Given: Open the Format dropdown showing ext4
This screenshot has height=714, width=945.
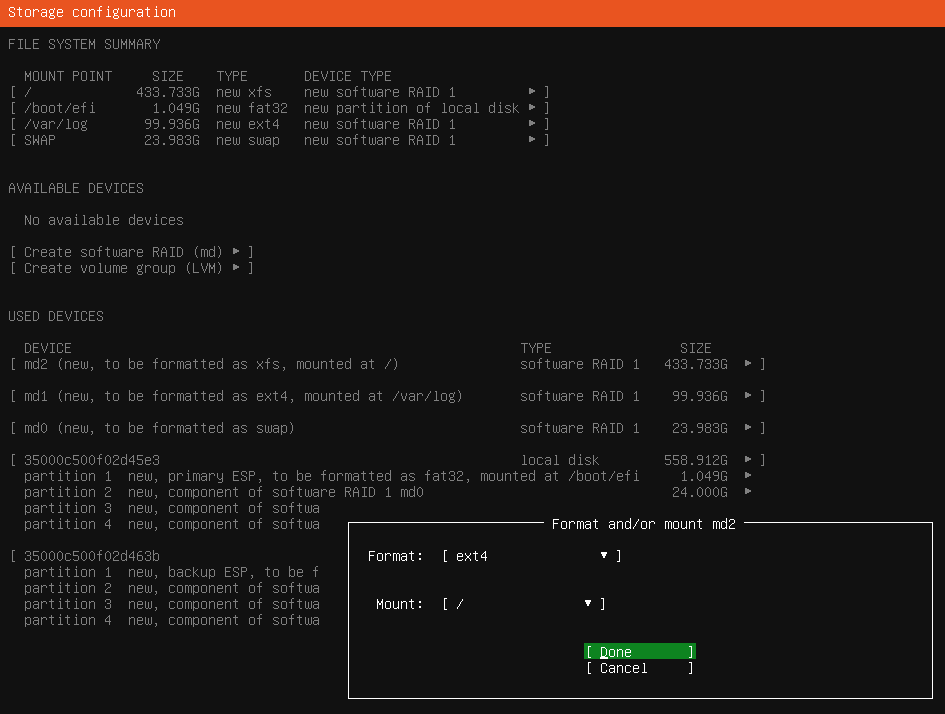Looking at the screenshot, I should pyautogui.click(x=531, y=556).
